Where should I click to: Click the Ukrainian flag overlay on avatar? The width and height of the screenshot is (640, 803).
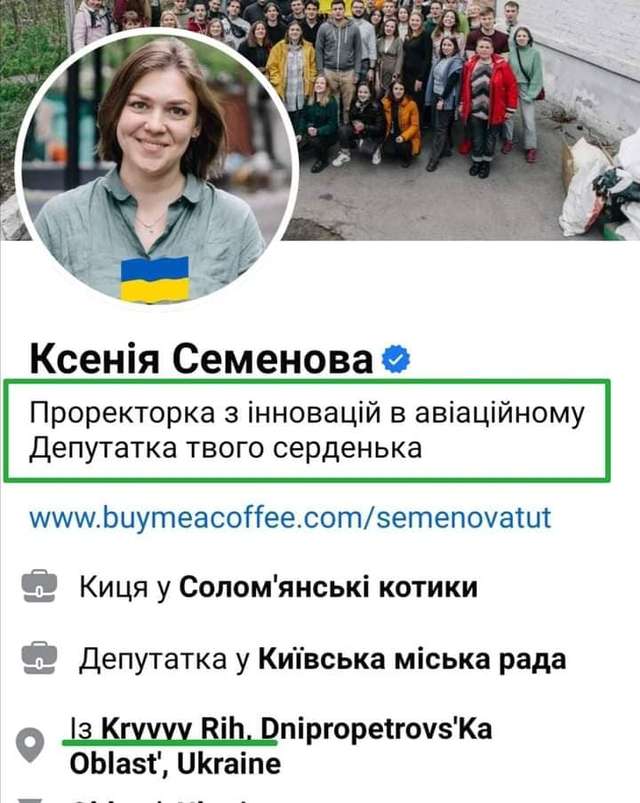[155, 280]
